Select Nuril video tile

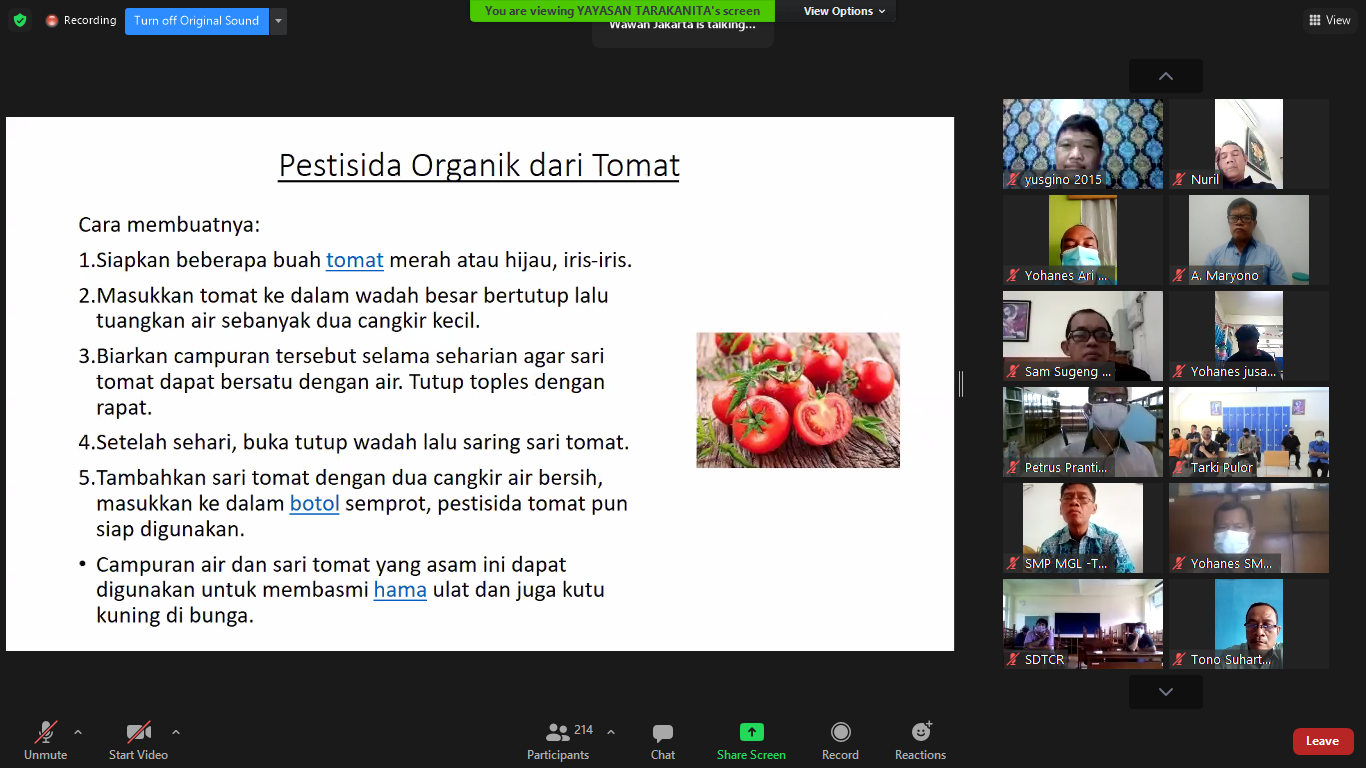click(x=1249, y=144)
